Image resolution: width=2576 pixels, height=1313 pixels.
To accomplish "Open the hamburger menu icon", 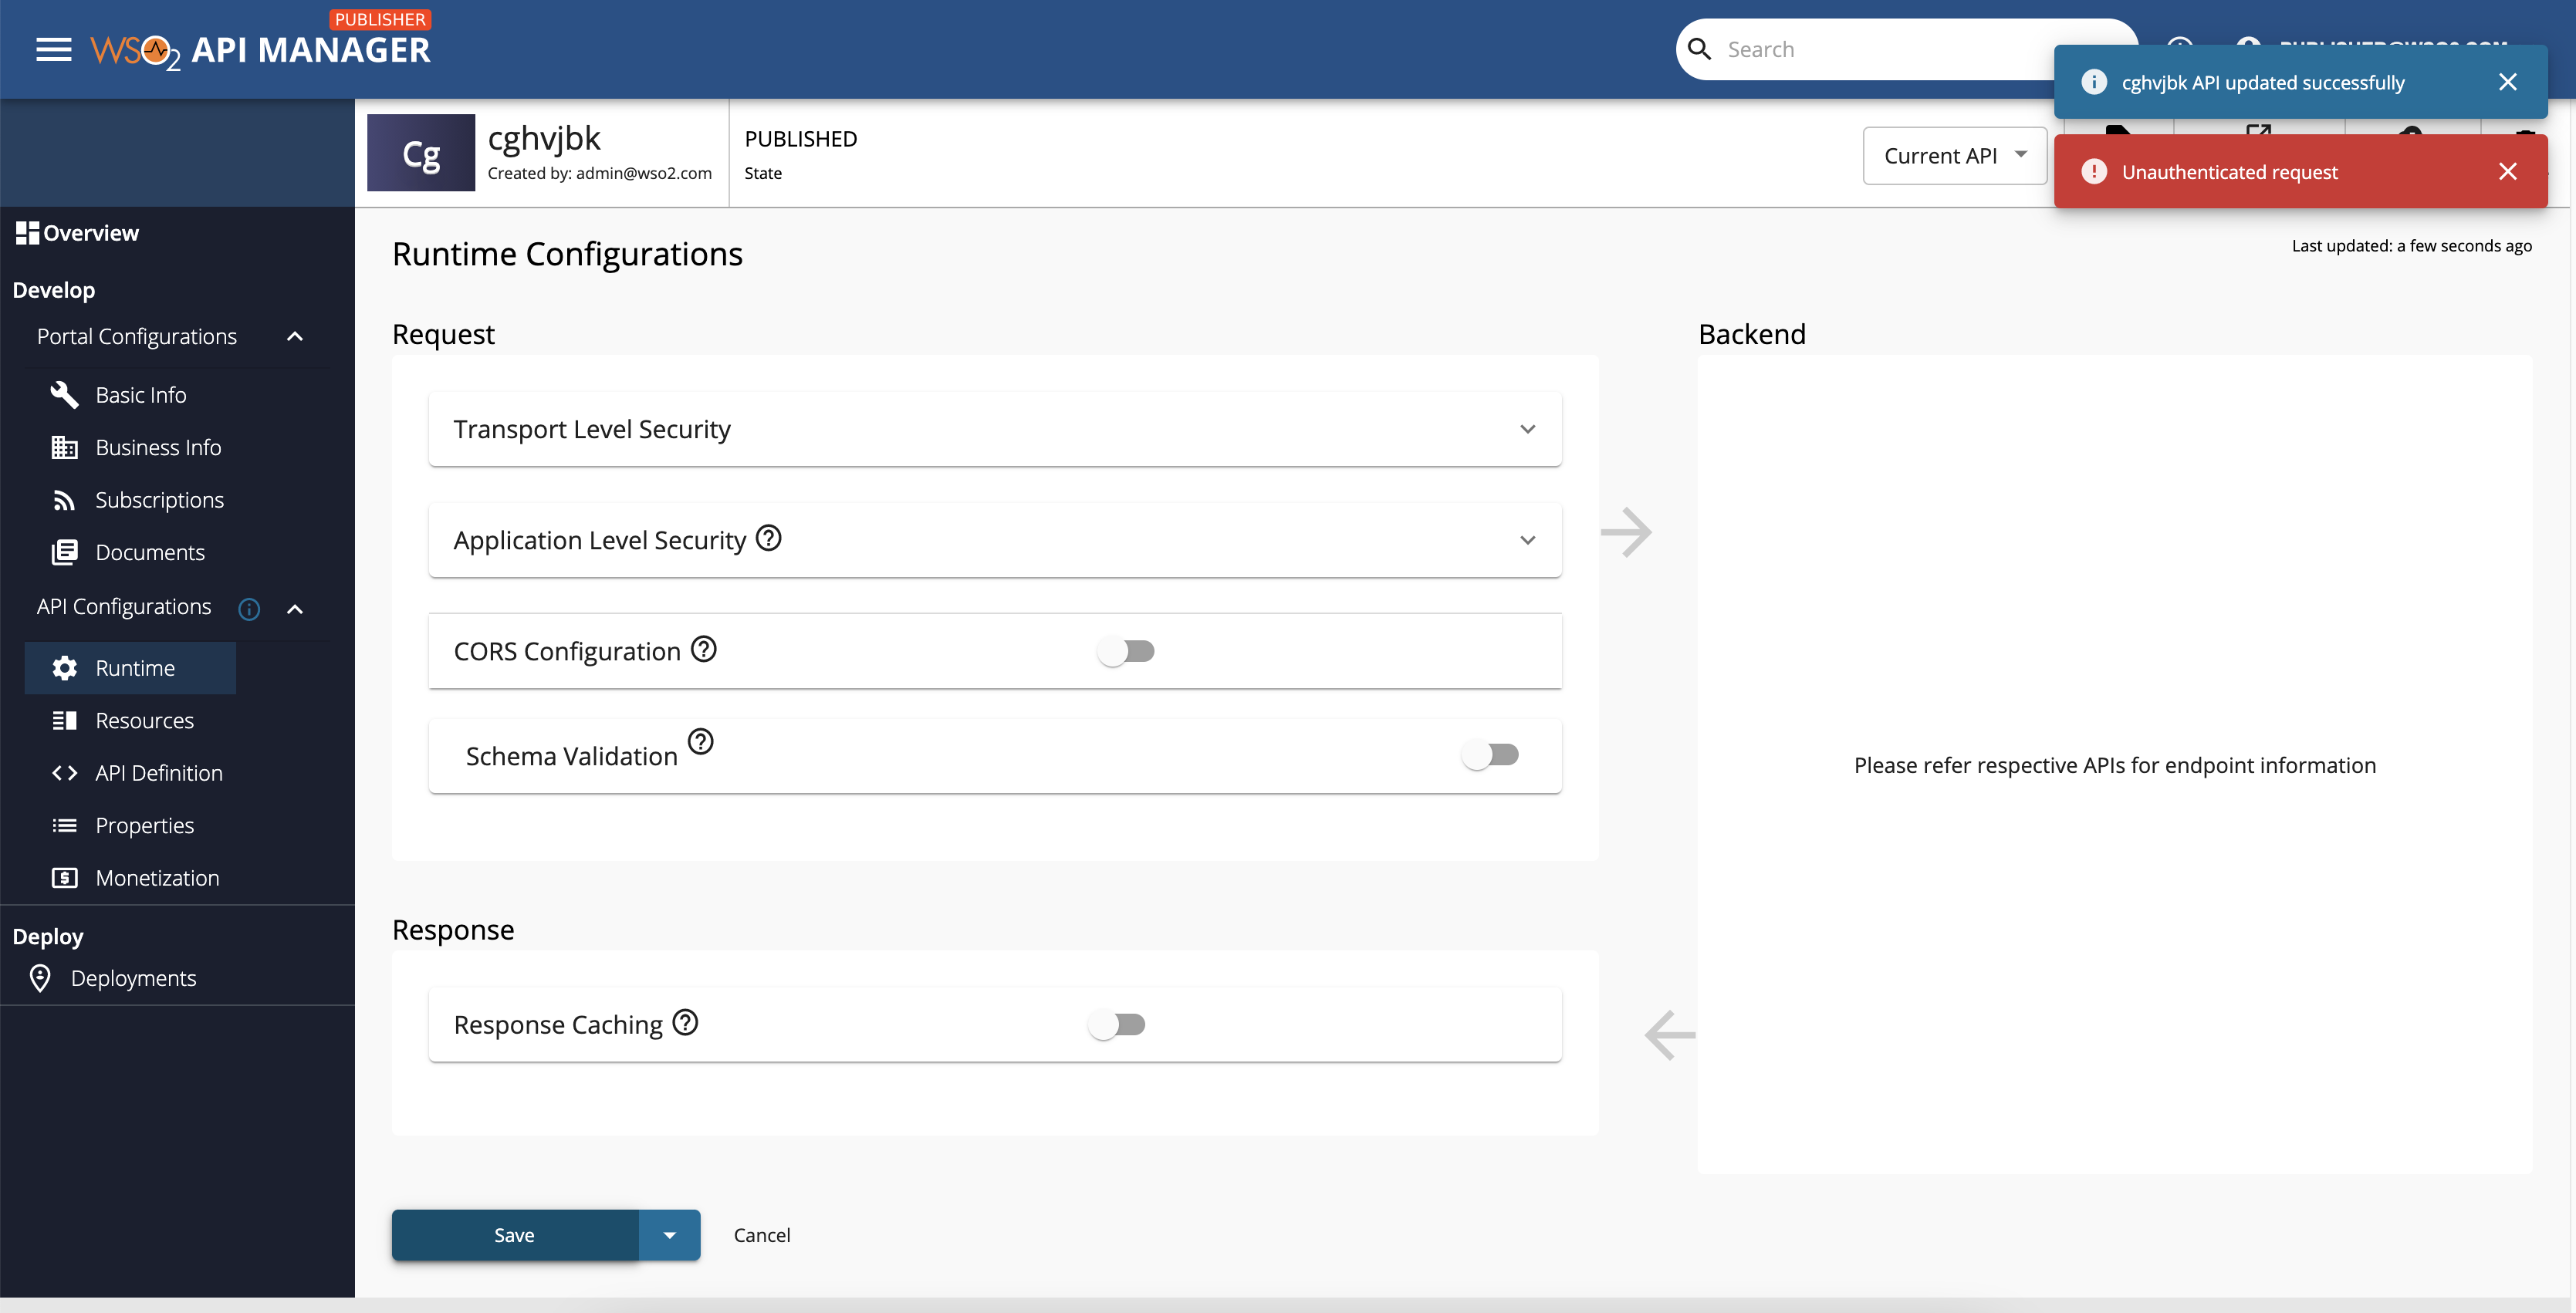I will [54, 49].
